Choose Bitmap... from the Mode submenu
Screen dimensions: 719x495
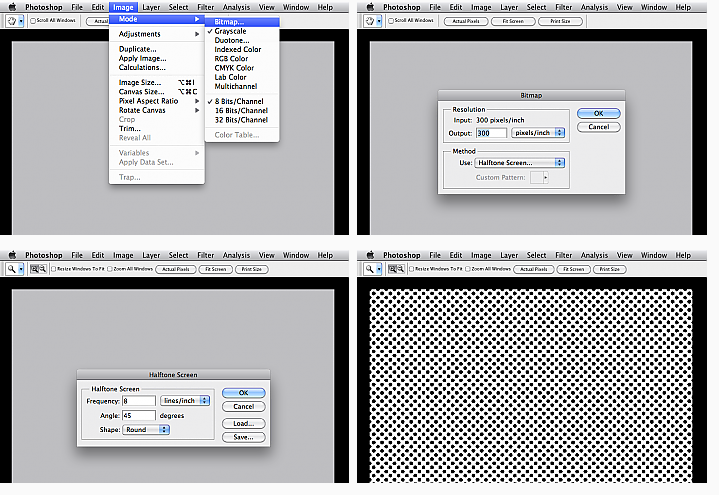pyautogui.click(x=242, y=22)
